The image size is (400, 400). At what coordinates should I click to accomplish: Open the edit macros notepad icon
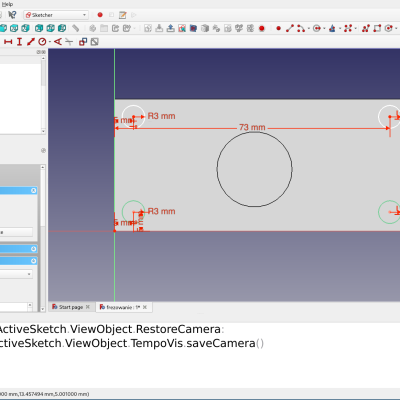pos(123,15)
